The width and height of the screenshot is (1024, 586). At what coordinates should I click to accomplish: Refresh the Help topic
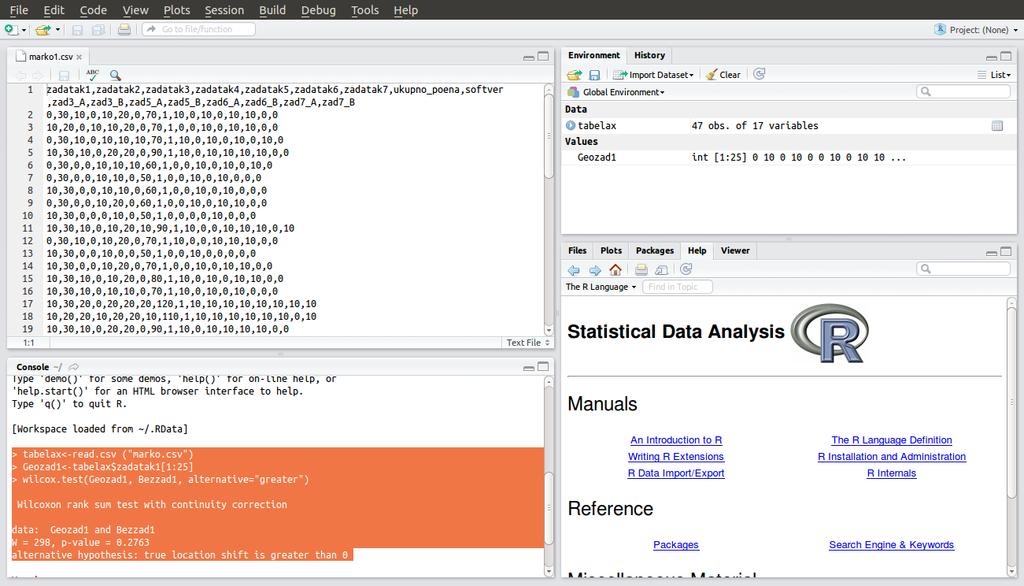point(686,269)
